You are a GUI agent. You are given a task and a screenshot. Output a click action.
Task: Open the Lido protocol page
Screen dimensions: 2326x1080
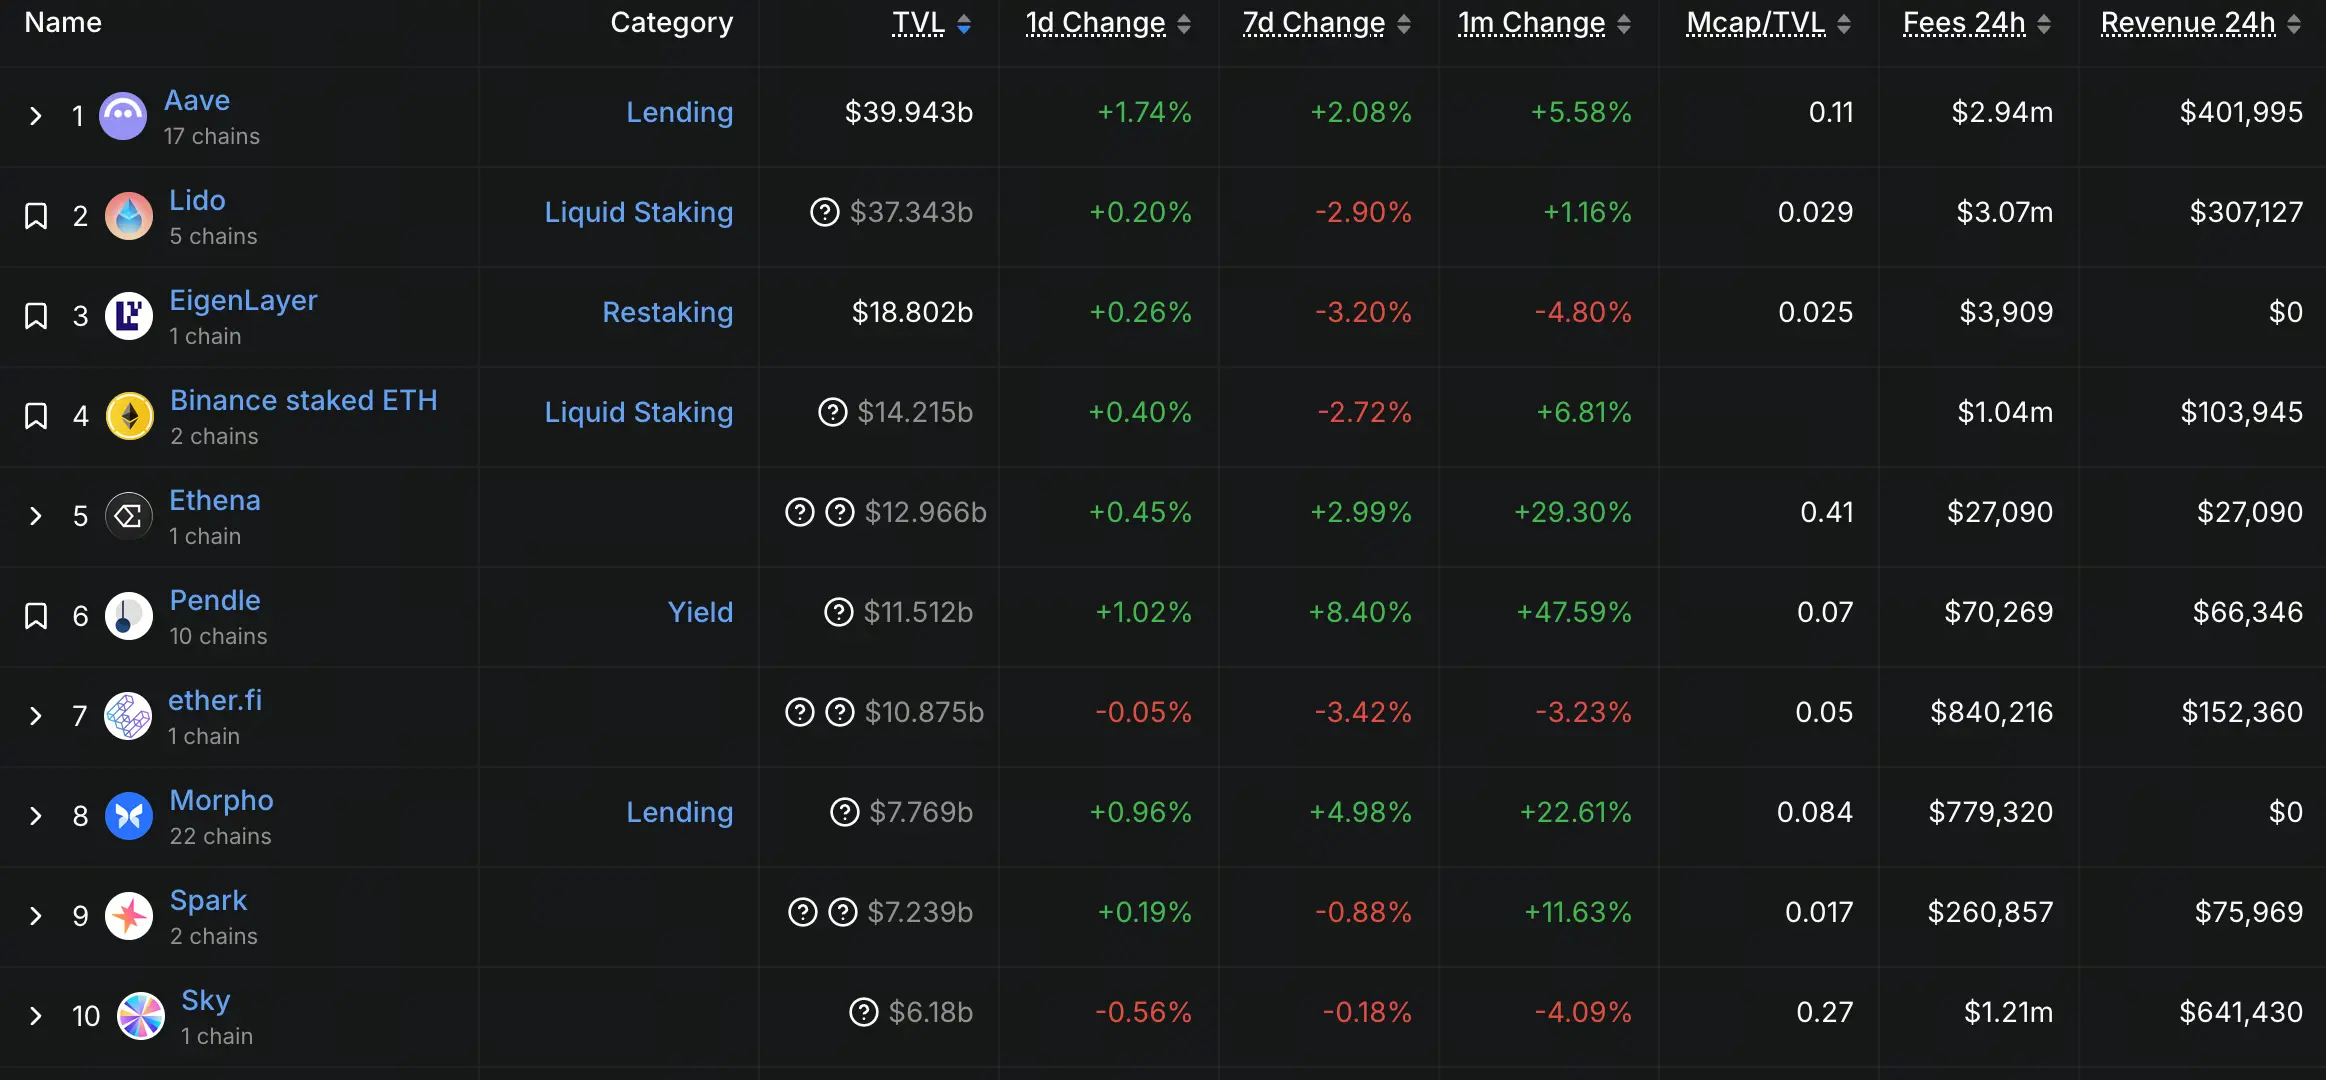(197, 200)
